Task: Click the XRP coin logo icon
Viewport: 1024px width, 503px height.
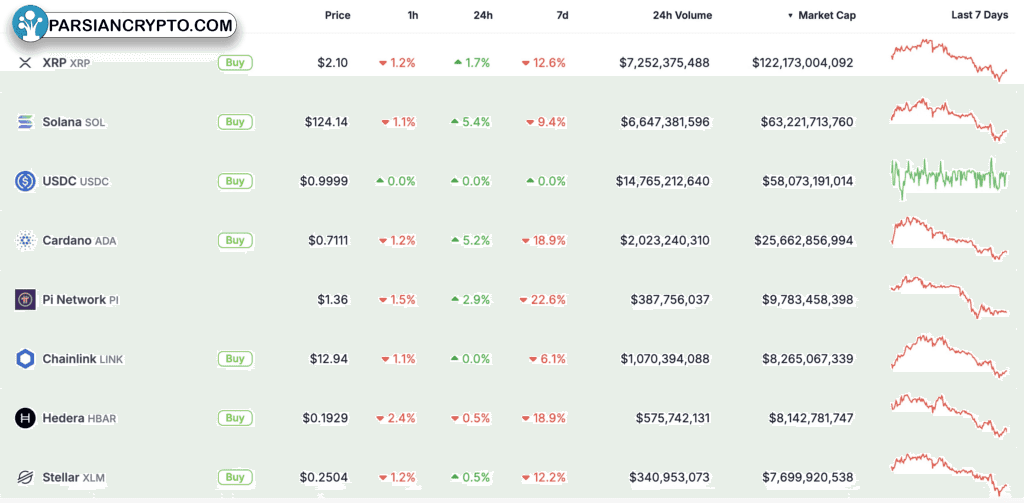Action: 25,63
